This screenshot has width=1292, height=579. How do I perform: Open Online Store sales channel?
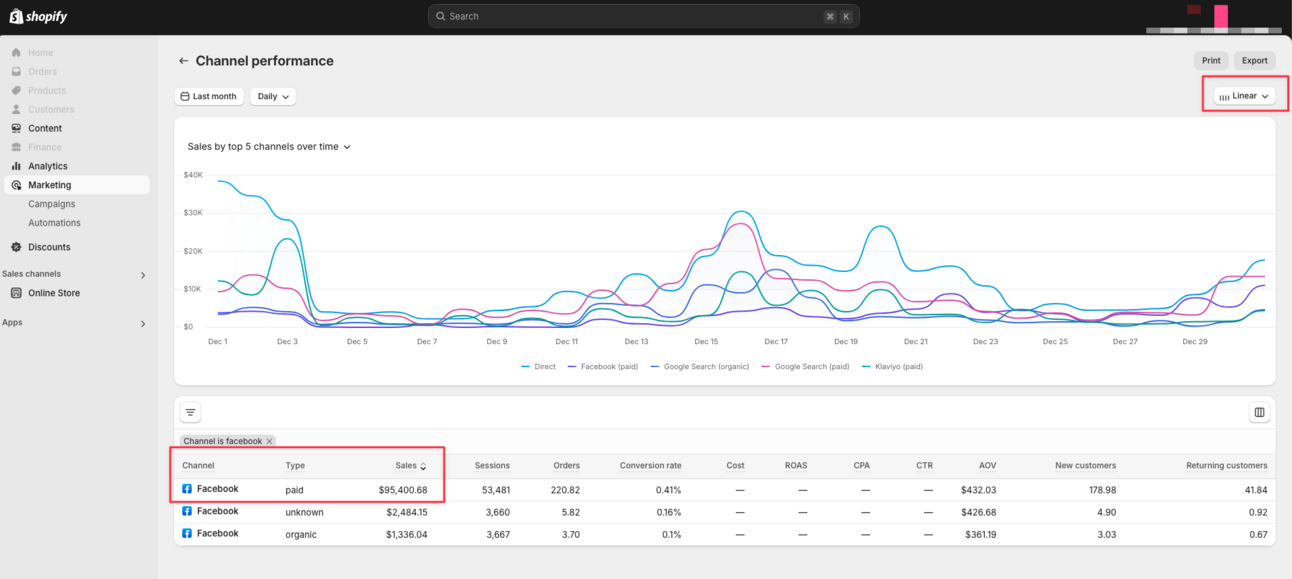[54, 293]
